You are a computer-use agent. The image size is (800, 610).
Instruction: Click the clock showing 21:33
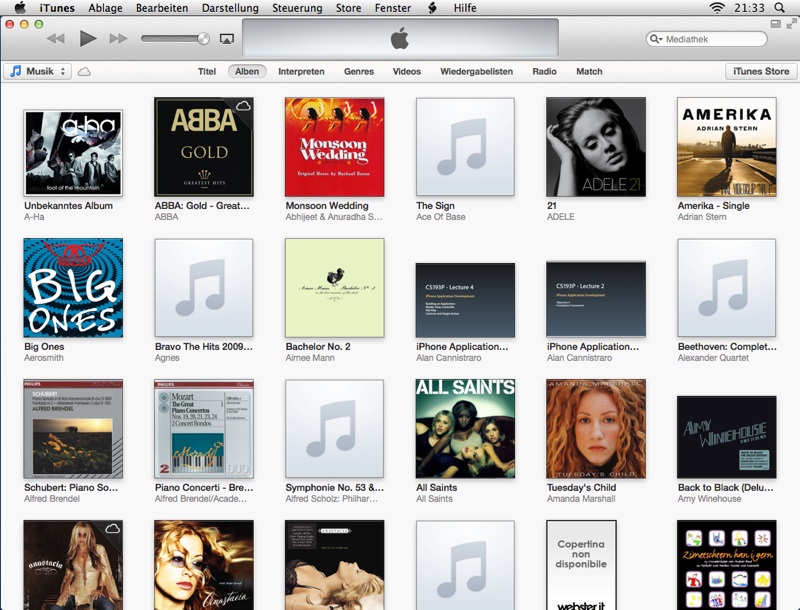749,8
